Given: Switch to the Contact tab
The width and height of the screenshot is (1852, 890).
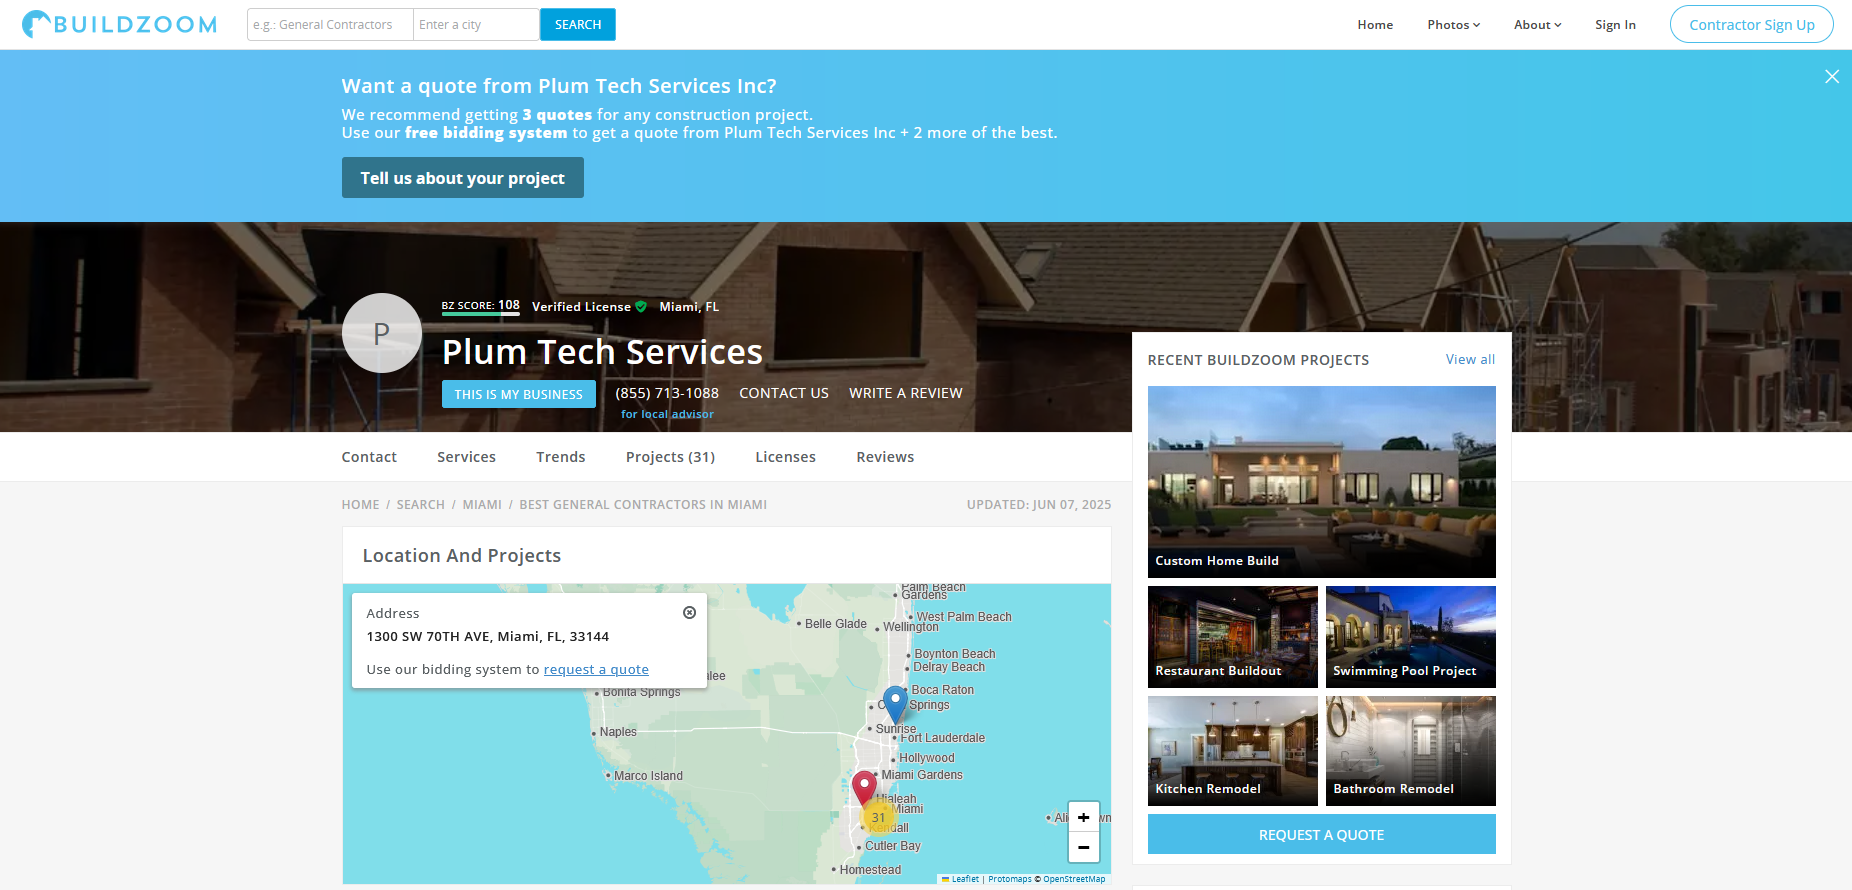Looking at the screenshot, I should (x=369, y=457).
